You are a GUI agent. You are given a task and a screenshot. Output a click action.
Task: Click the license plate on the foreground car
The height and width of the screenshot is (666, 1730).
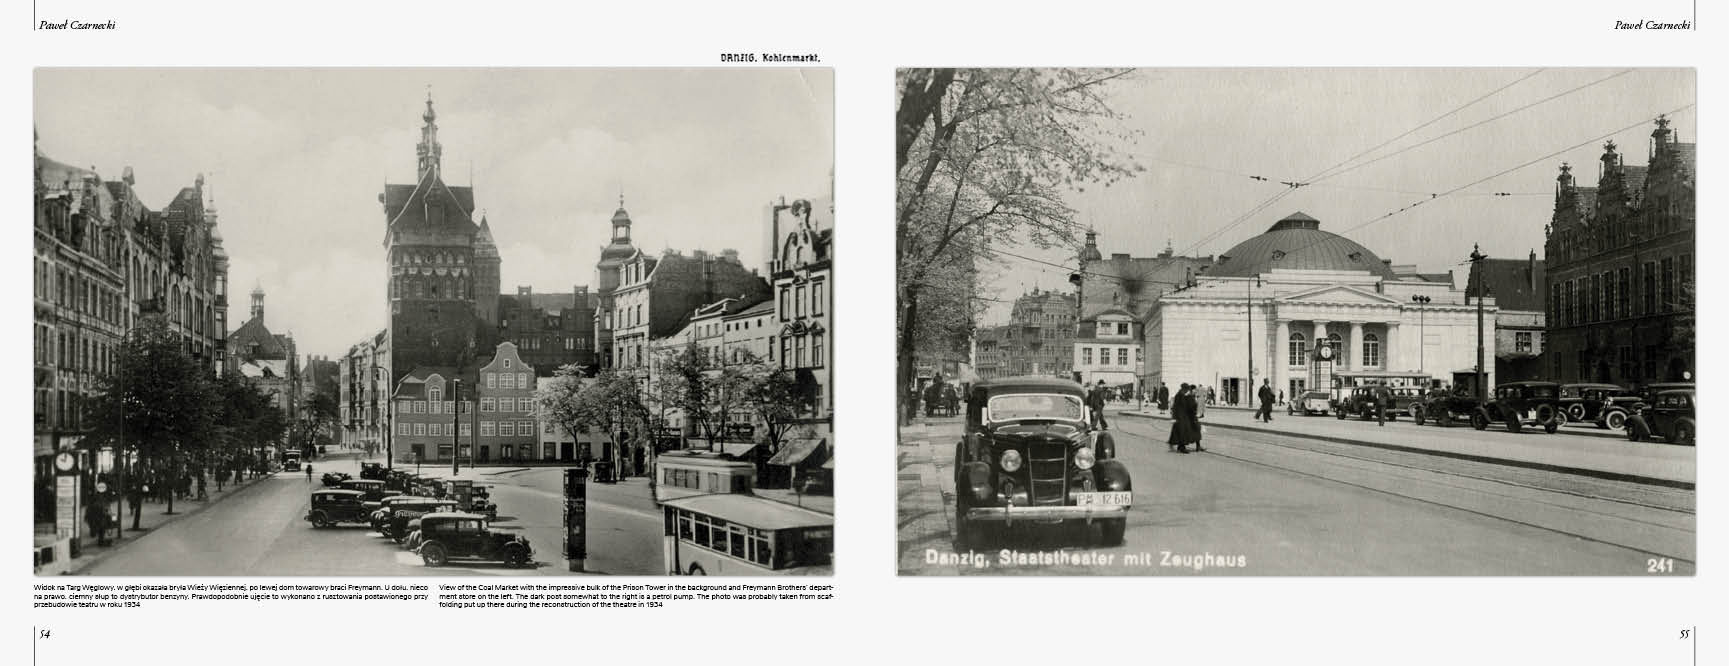point(1103,498)
